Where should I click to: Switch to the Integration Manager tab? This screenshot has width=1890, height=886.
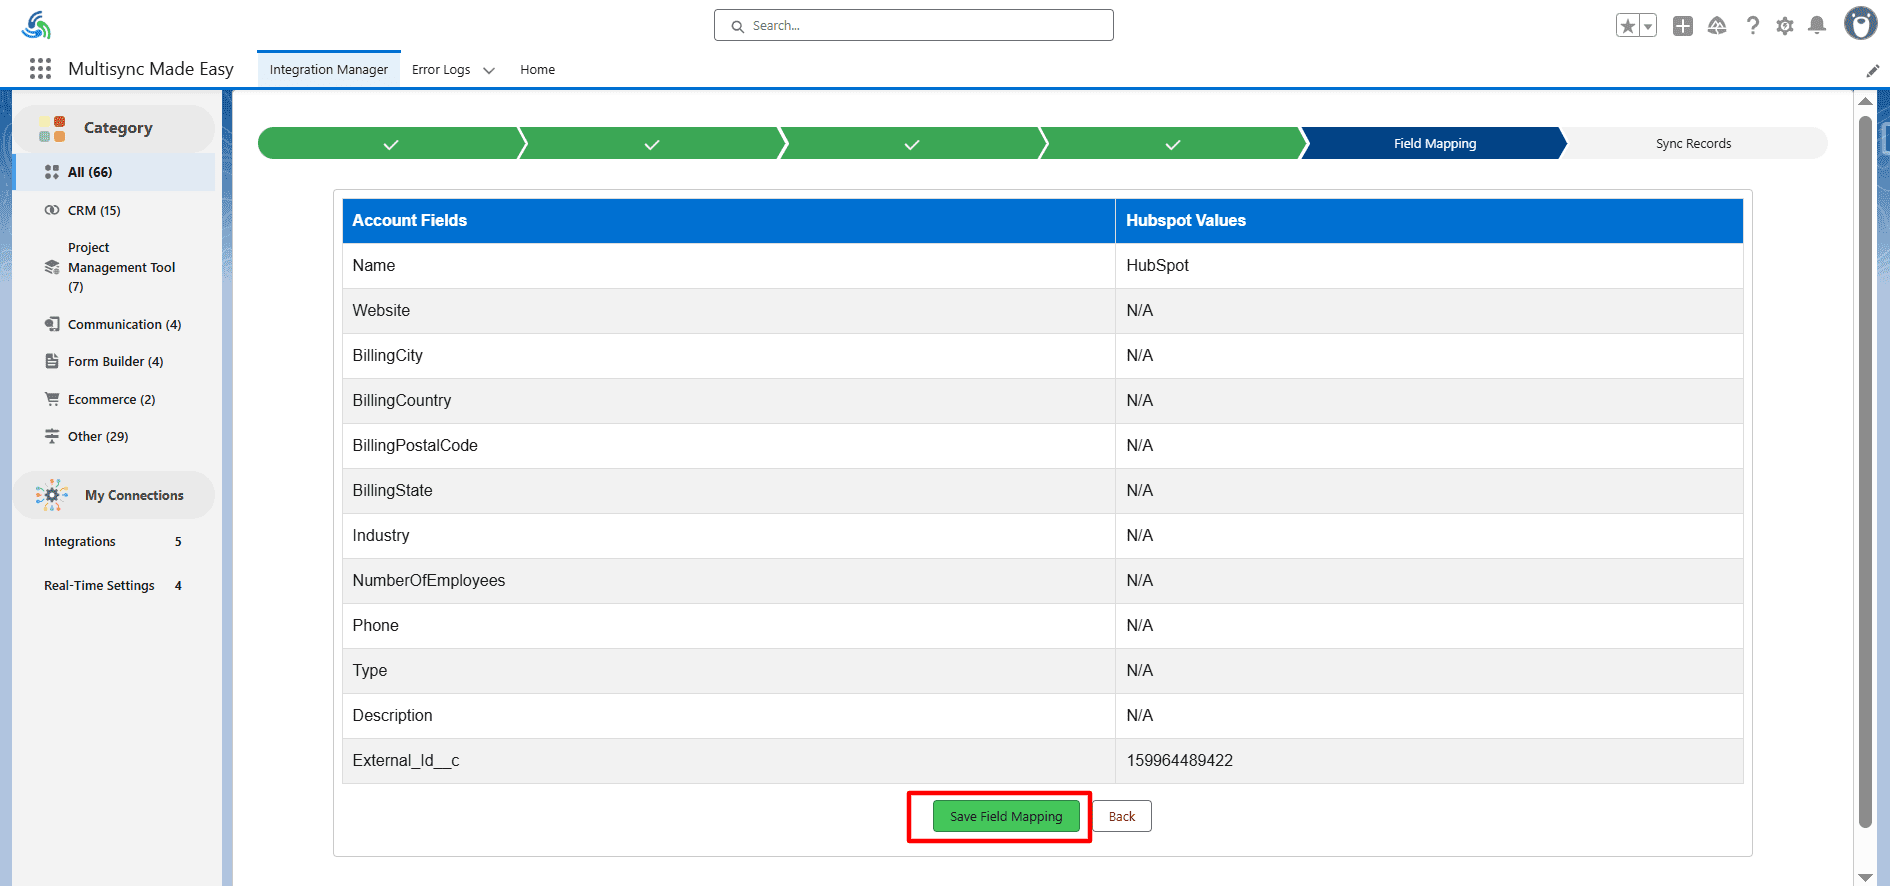coord(328,70)
